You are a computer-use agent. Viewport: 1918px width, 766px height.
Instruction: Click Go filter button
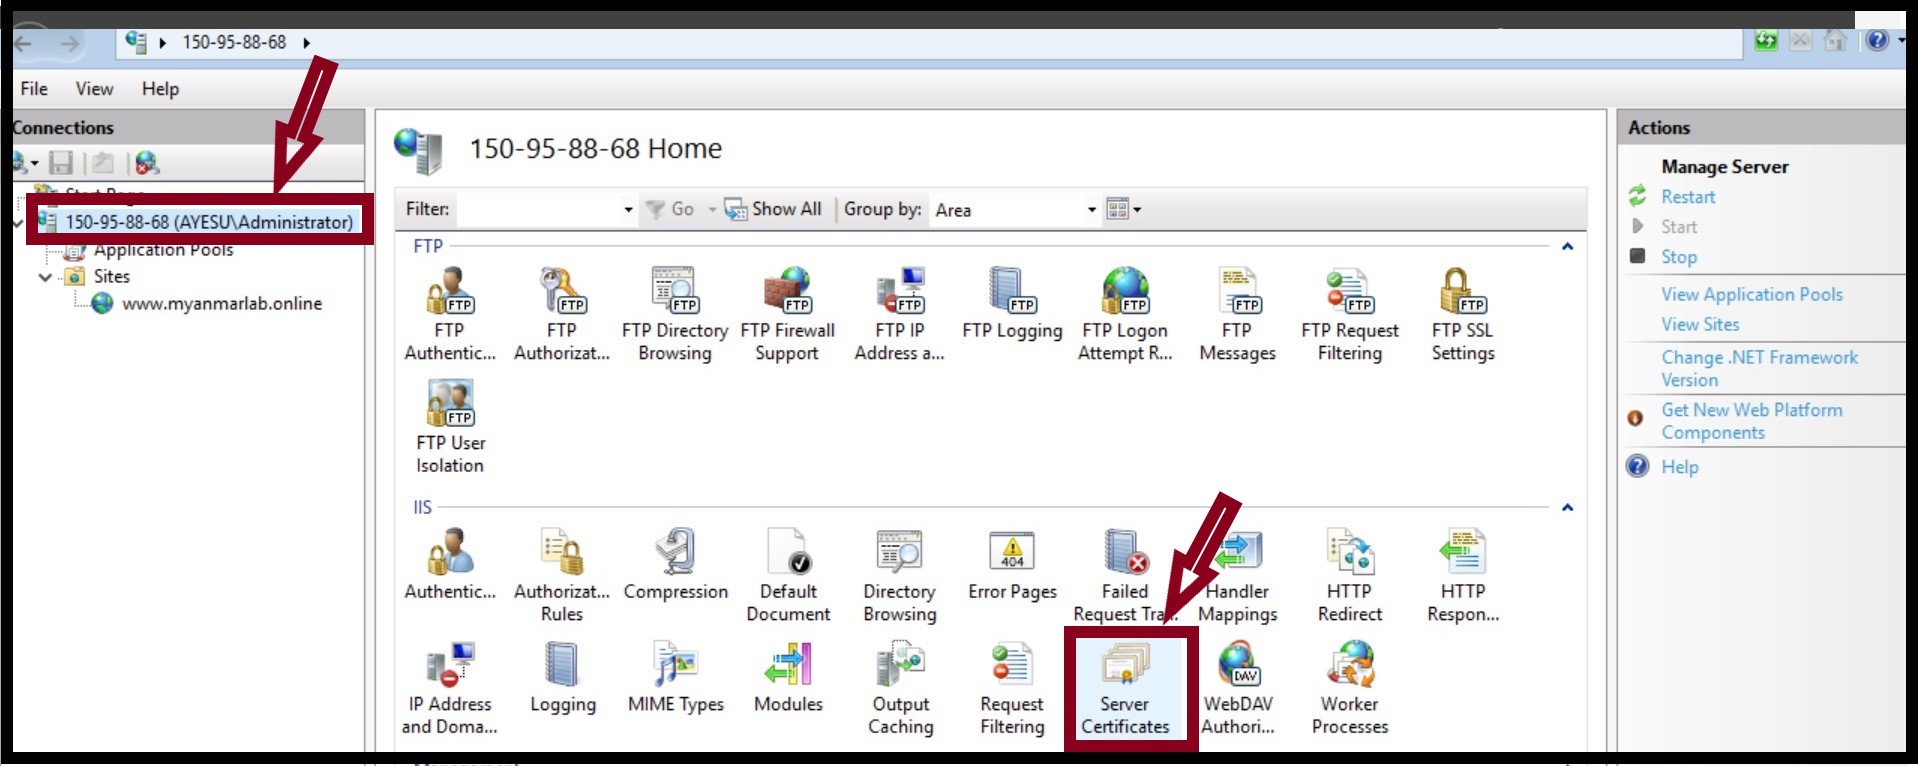[x=670, y=209]
